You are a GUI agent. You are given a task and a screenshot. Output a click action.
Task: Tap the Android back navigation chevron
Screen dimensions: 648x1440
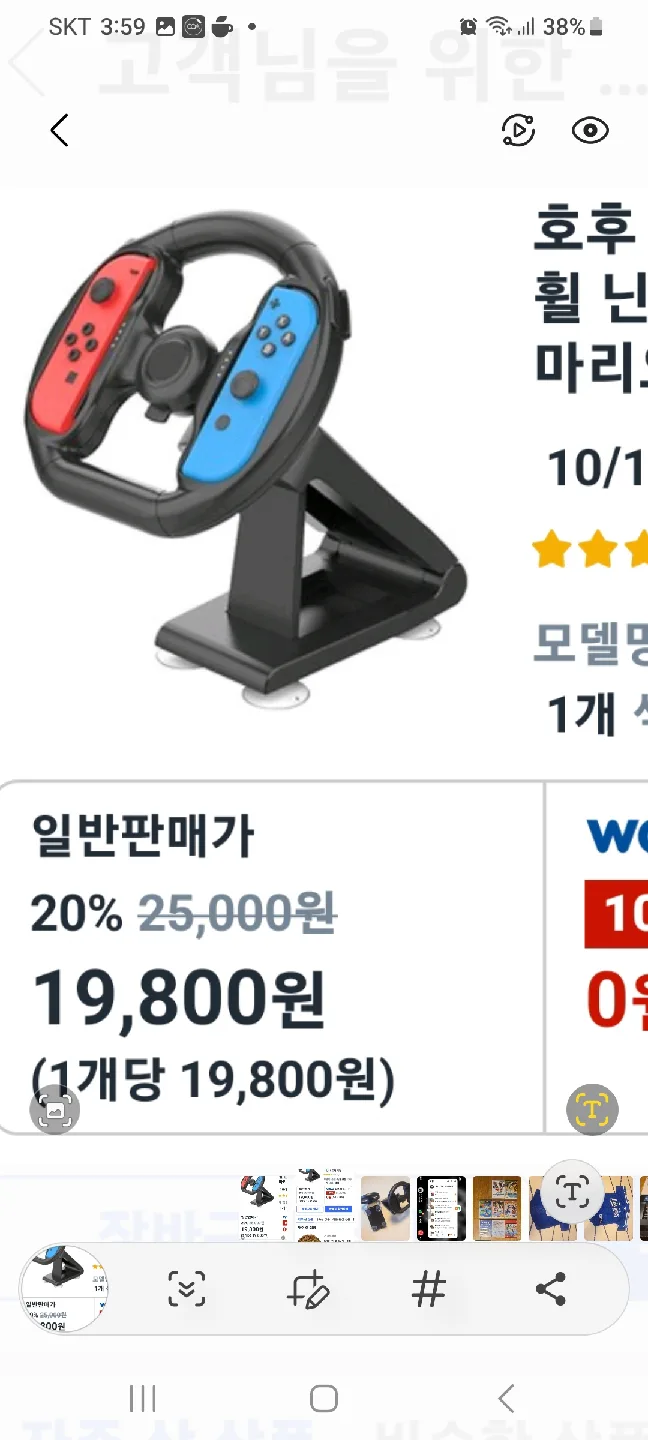(506, 1398)
